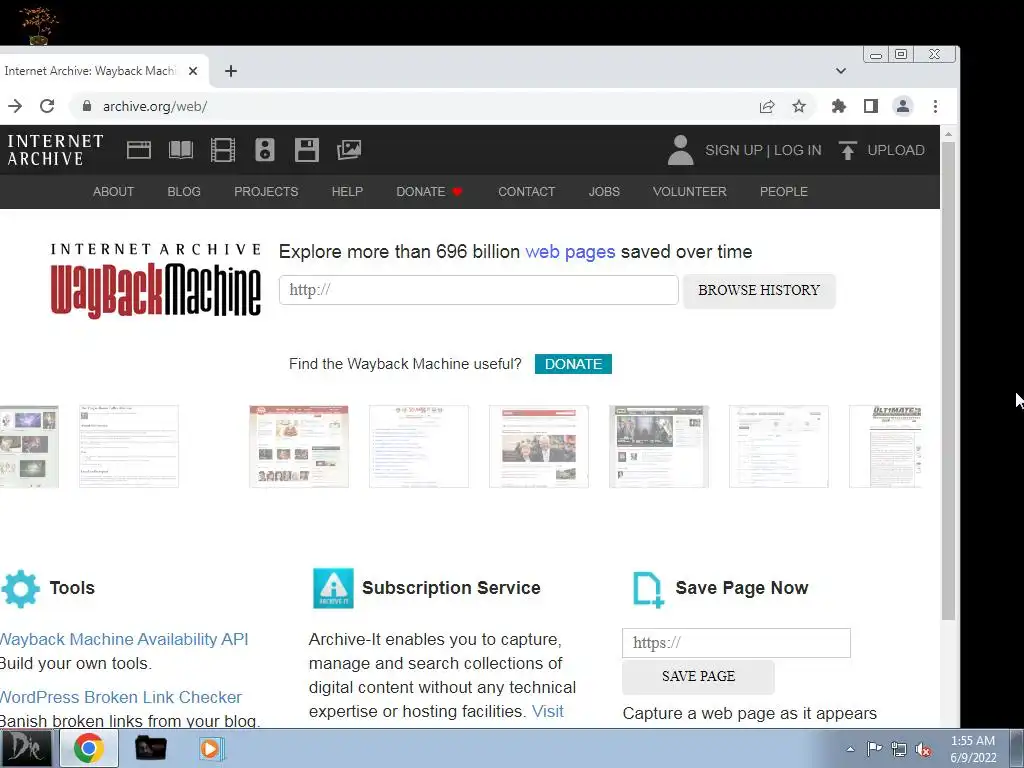Toggle the Chrome side panel icon
1024x768 pixels.
pyautogui.click(x=871, y=106)
